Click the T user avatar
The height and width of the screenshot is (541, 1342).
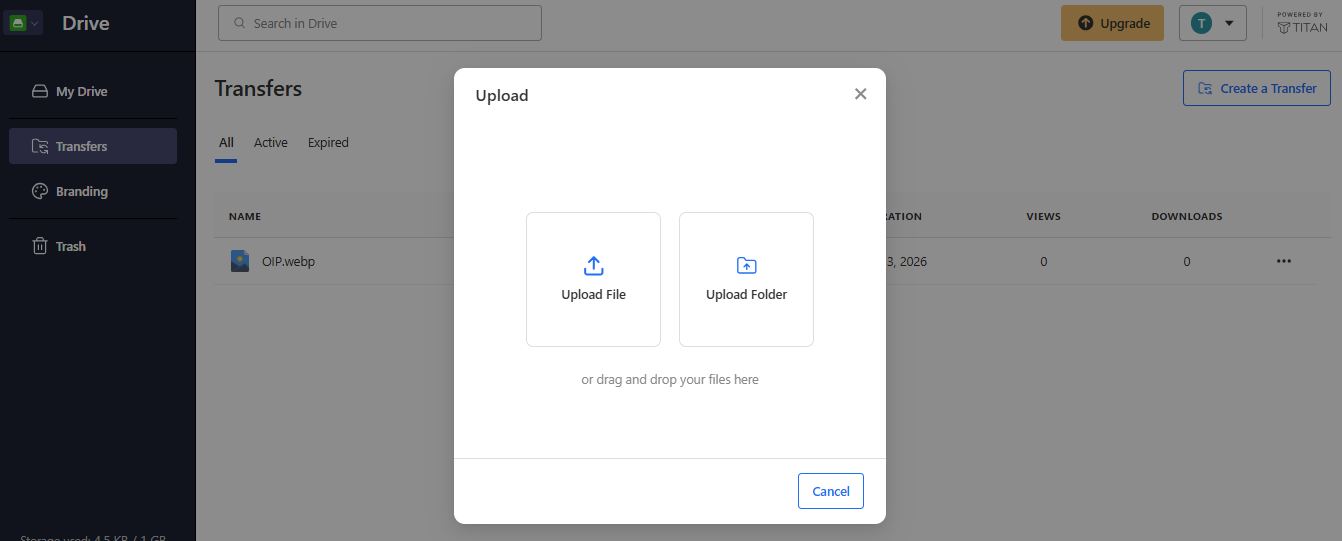(x=1201, y=23)
